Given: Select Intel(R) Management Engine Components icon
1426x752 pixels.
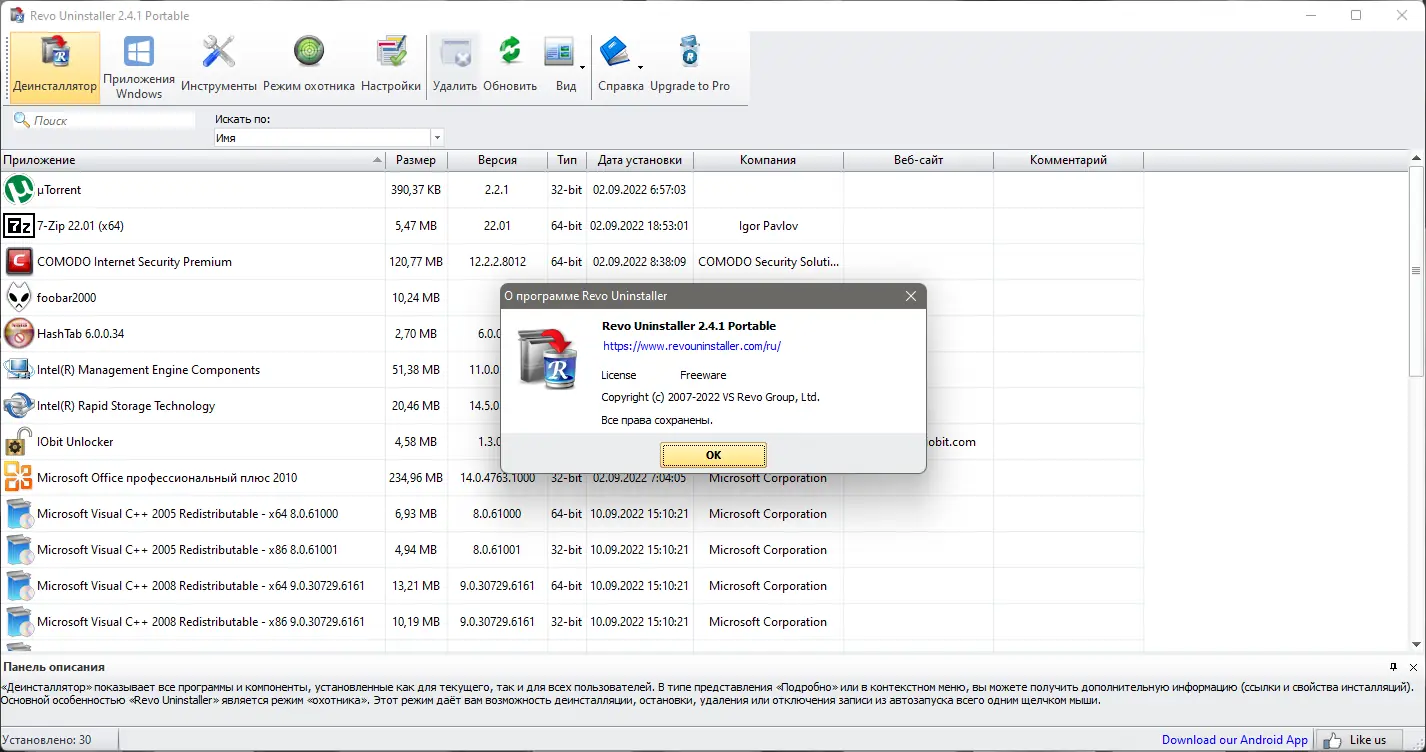Looking at the screenshot, I should (19, 370).
